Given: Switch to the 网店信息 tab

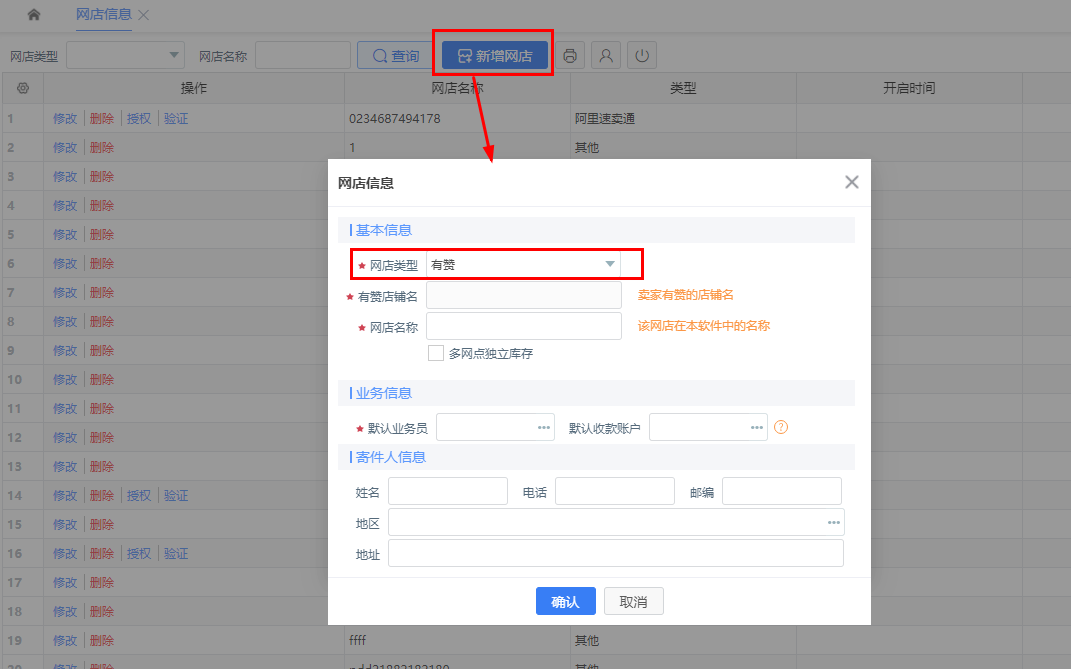Looking at the screenshot, I should coord(103,14).
